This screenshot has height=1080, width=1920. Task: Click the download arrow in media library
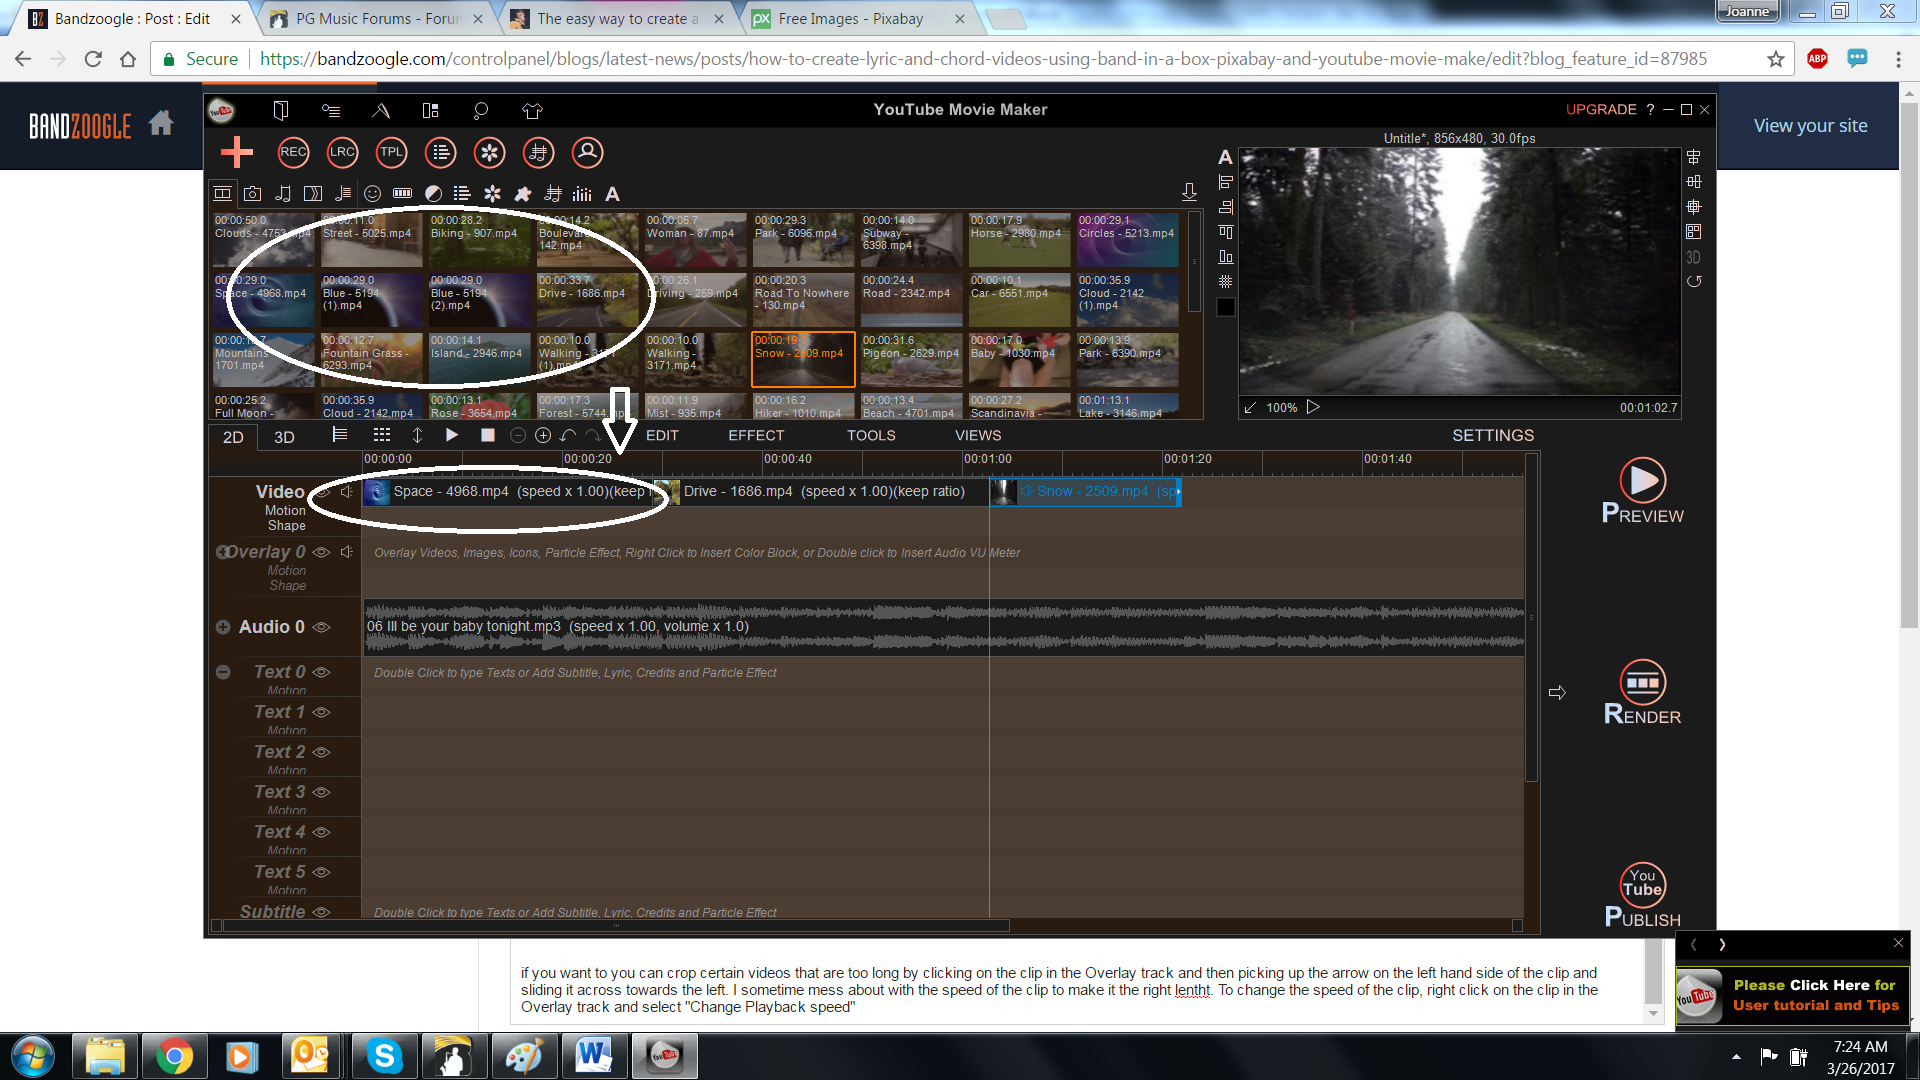pos(1189,192)
